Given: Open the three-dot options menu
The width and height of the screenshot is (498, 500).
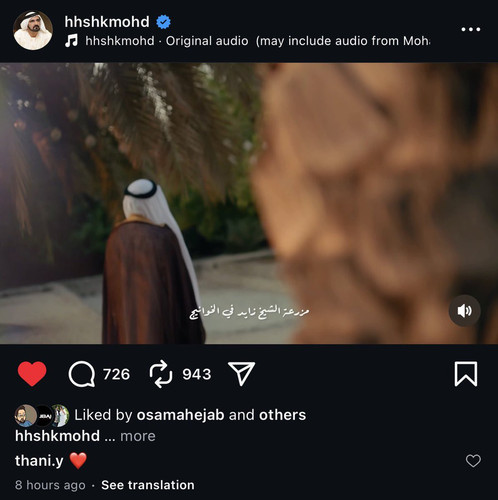Looking at the screenshot, I should [x=471, y=29].
